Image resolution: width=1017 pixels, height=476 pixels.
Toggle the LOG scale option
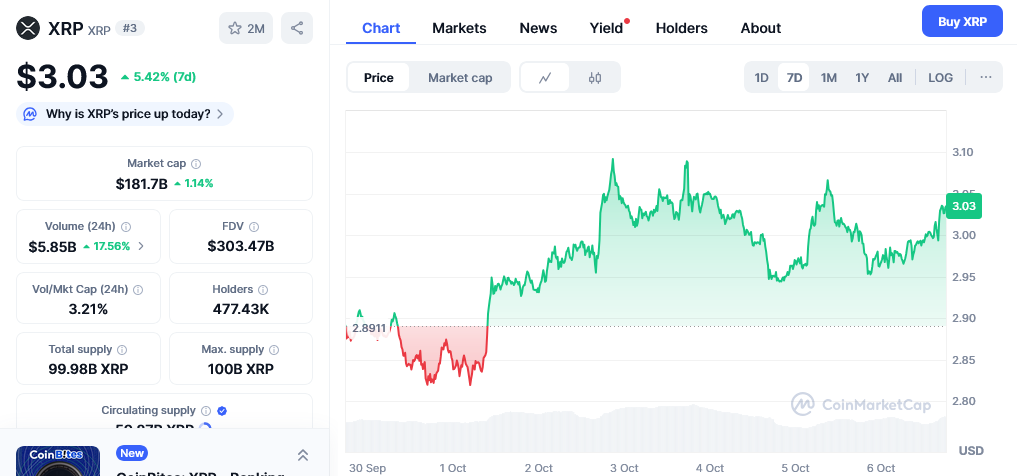click(940, 78)
